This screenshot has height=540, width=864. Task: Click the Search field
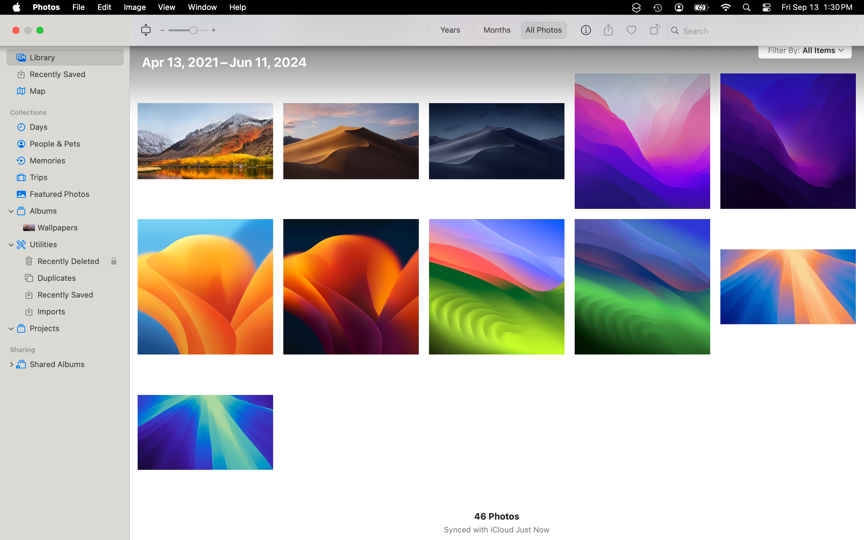point(762,31)
